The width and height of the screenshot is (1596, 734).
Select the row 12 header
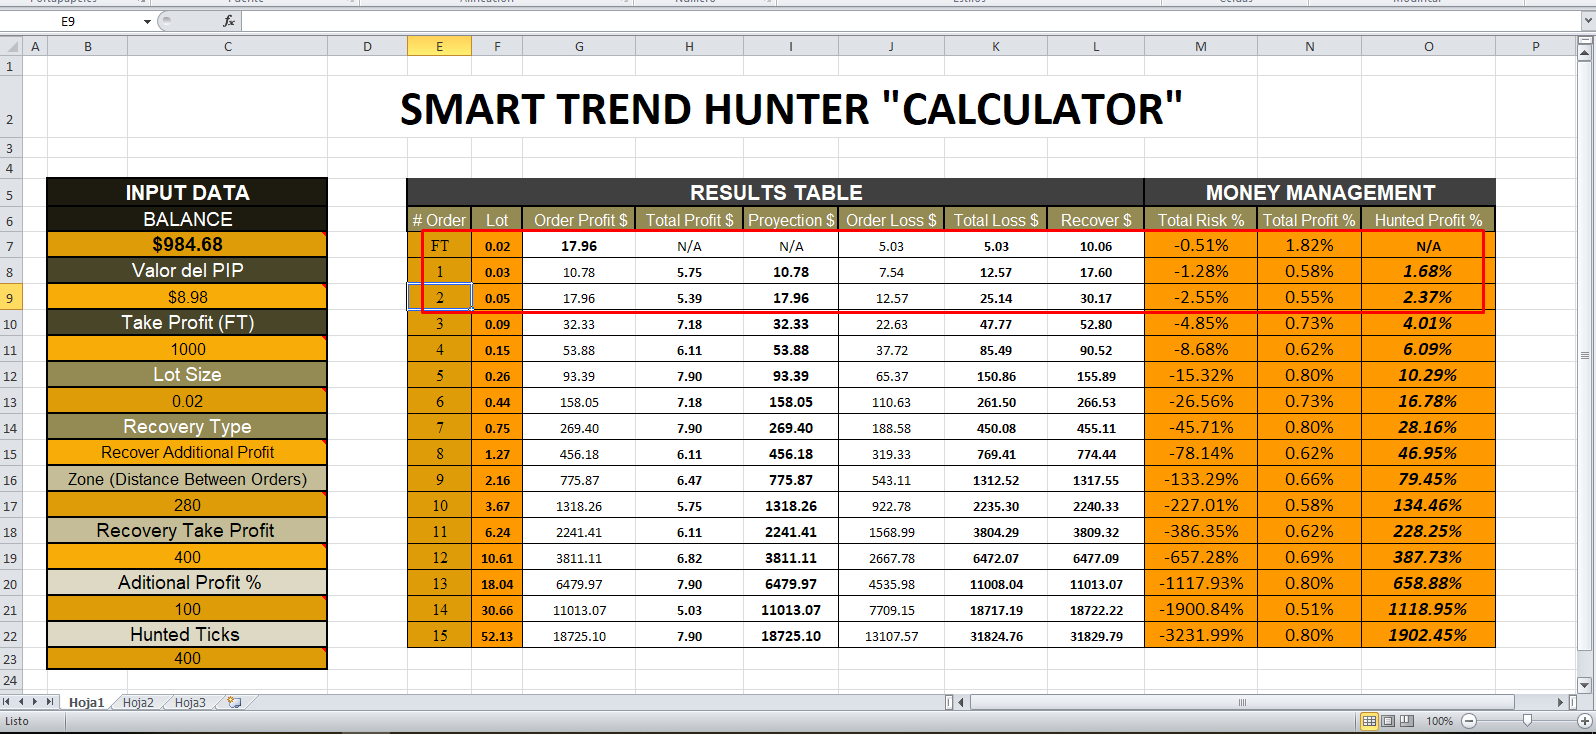pos(10,376)
